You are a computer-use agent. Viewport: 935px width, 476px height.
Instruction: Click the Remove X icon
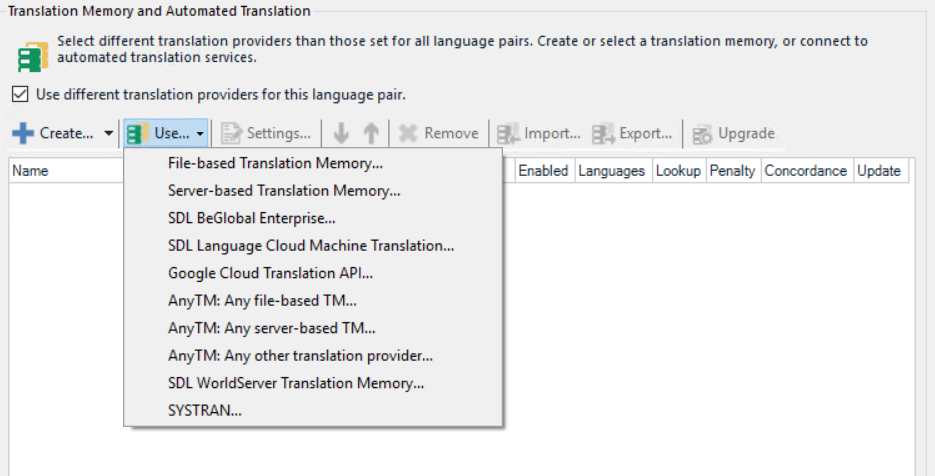pos(408,133)
